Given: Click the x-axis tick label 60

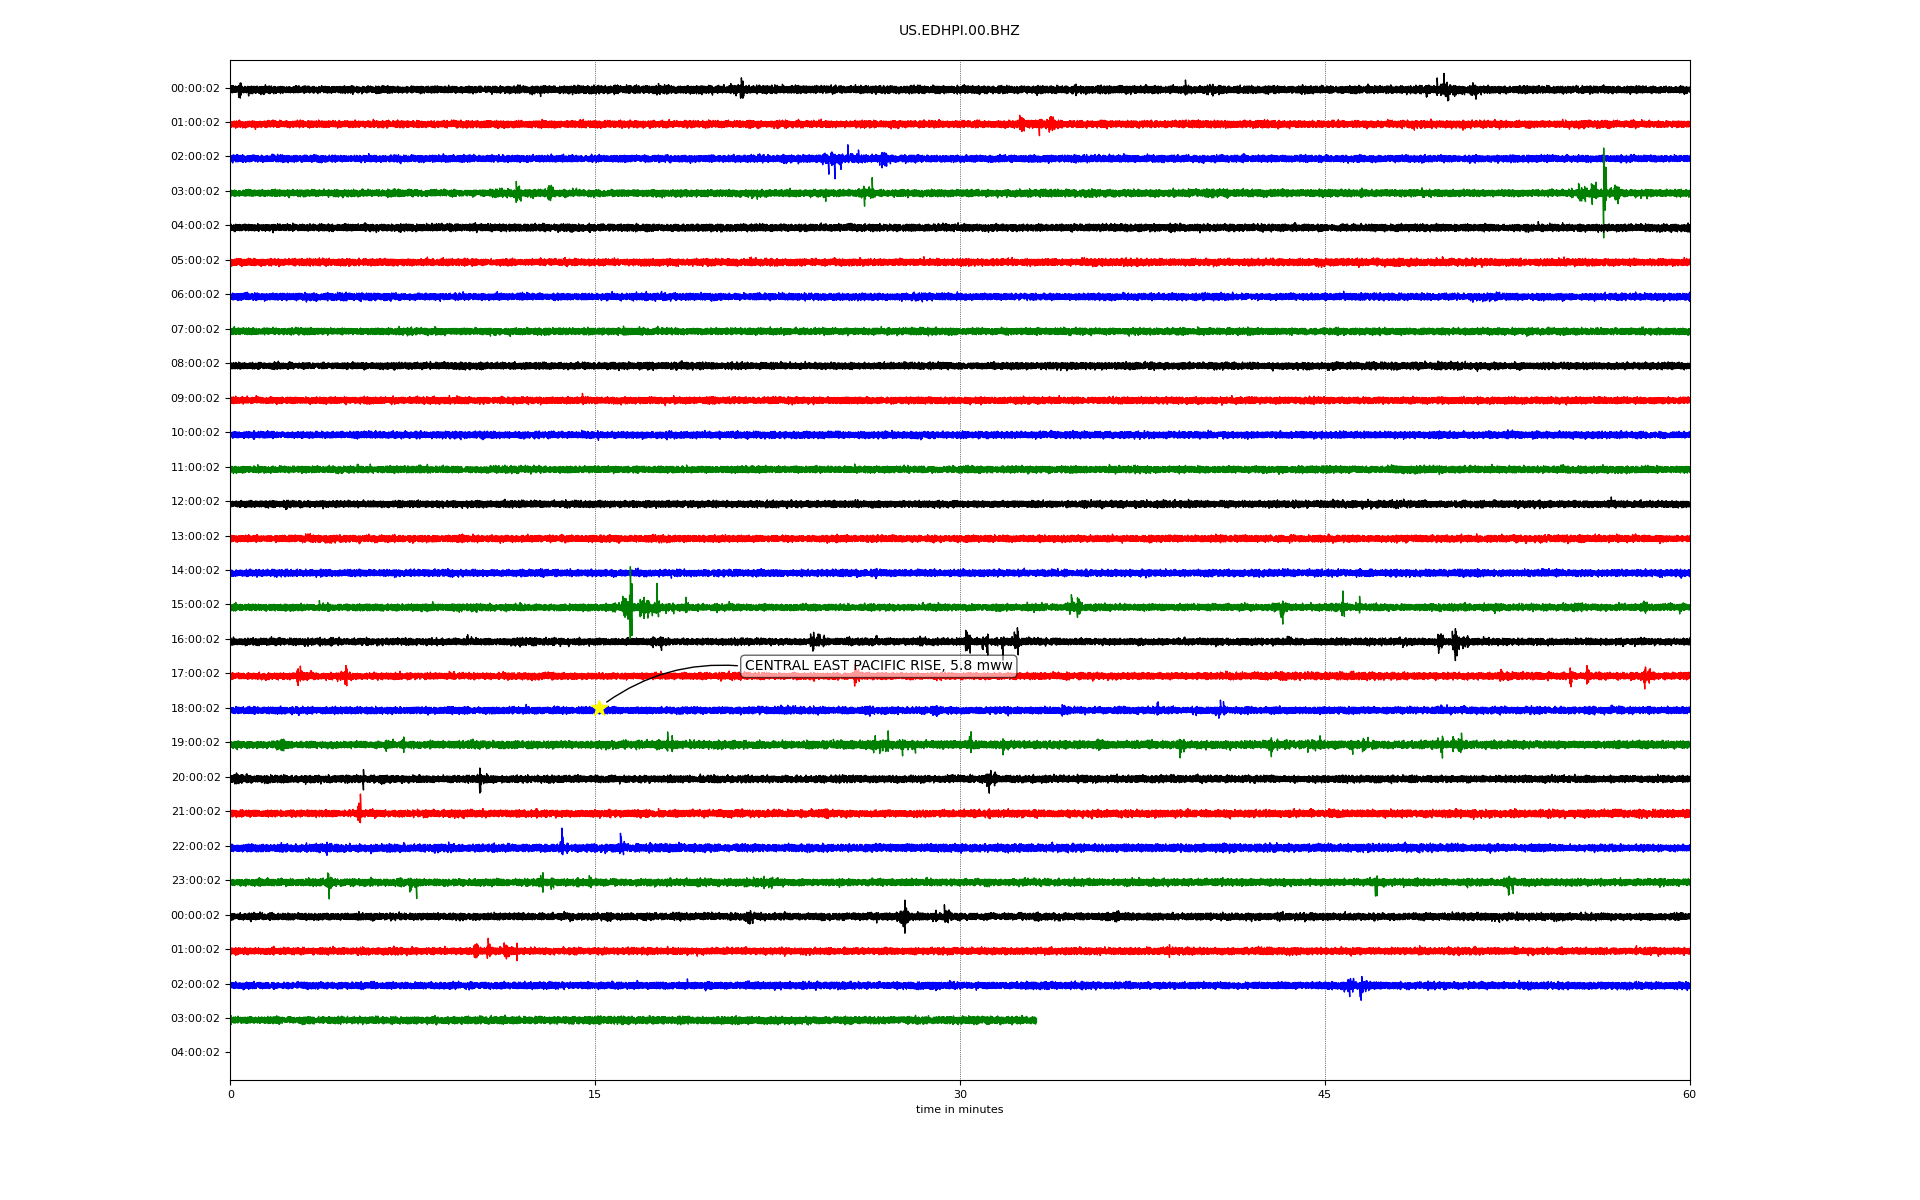Looking at the screenshot, I should 1689,1095.
